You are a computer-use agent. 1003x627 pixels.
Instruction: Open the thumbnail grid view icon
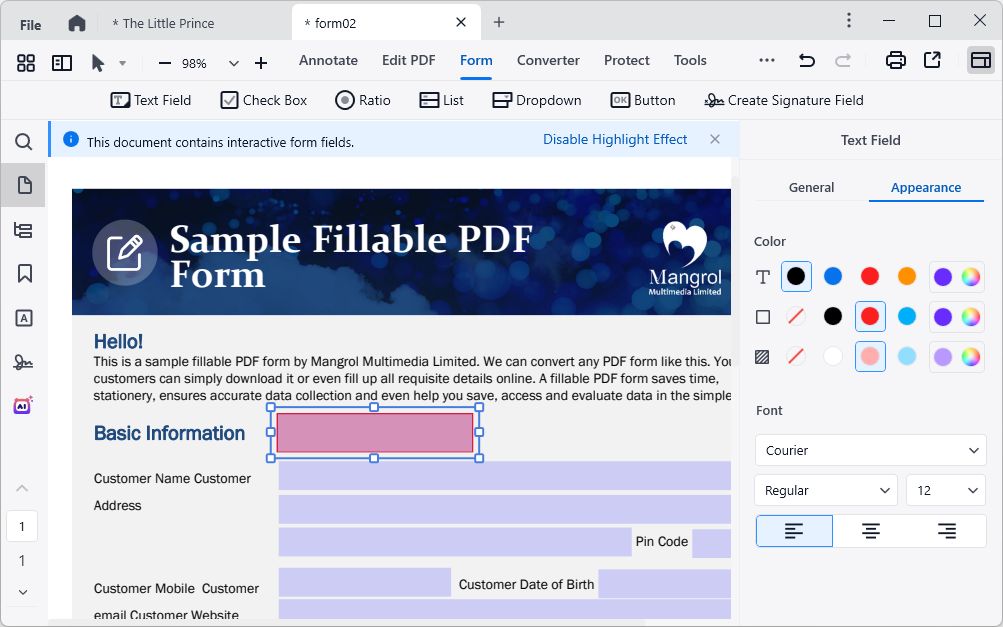[x=26, y=63]
